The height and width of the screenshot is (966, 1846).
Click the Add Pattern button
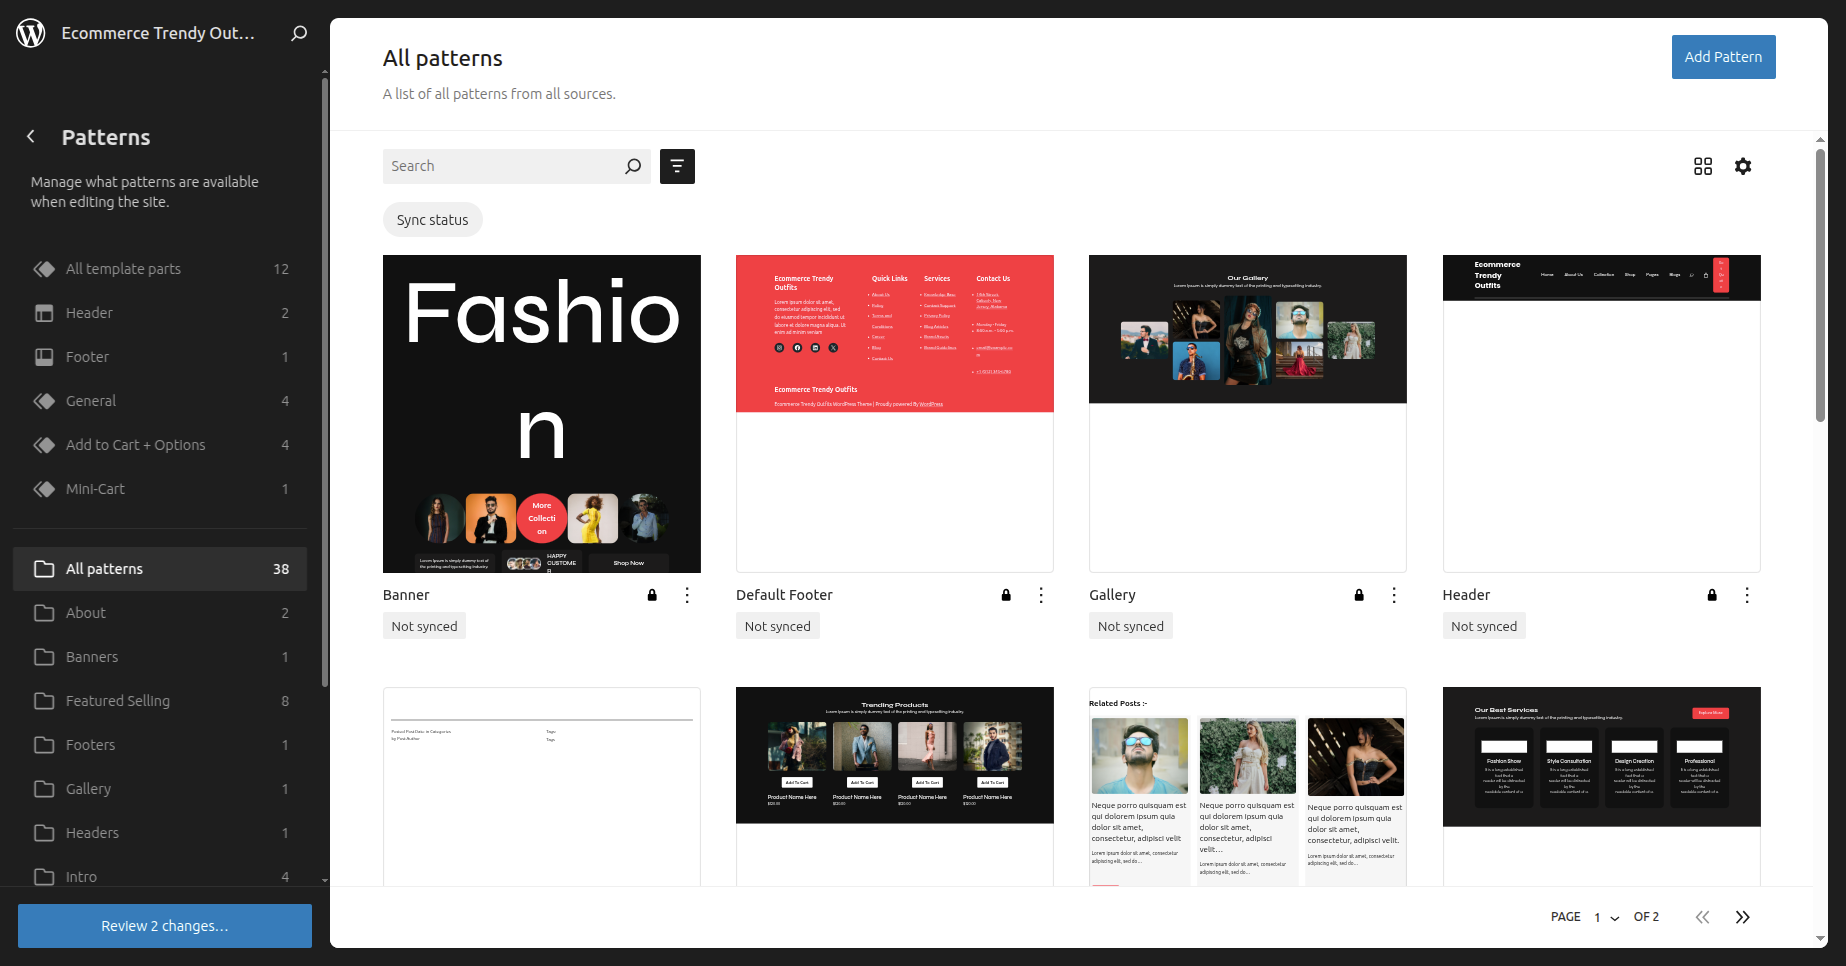1723,57
